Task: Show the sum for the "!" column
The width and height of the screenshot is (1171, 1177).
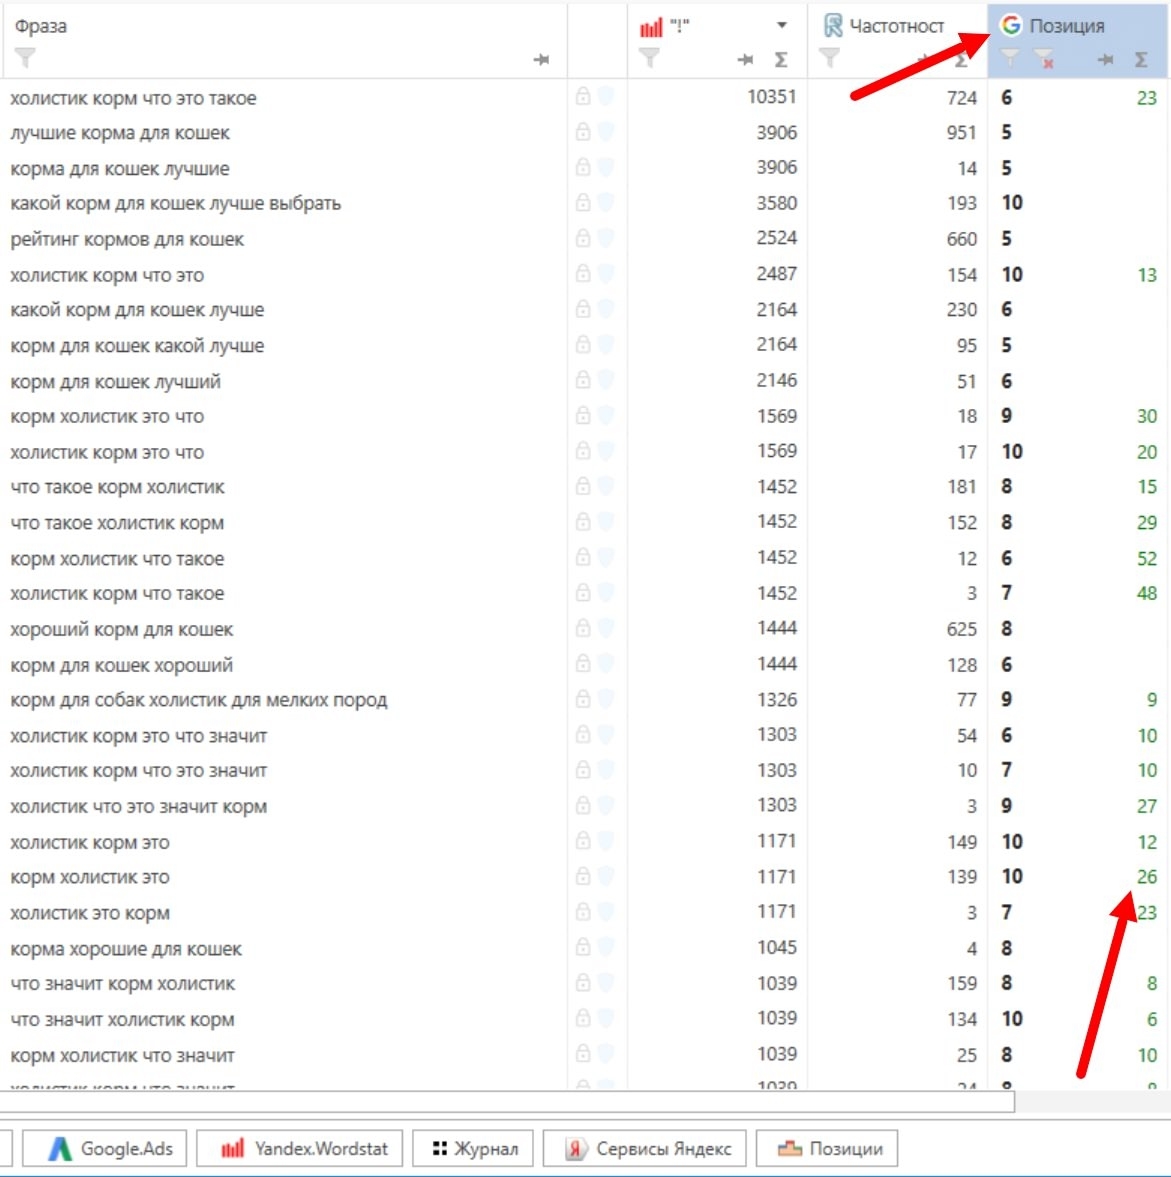Action: (x=781, y=59)
